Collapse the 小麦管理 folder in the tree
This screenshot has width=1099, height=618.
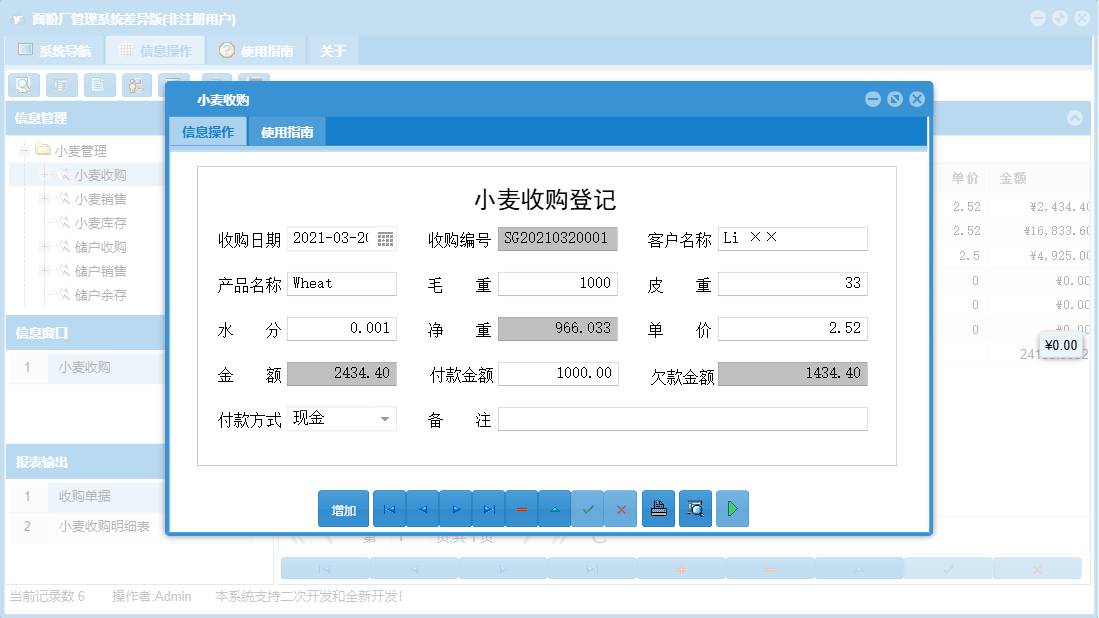tap(23, 150)
